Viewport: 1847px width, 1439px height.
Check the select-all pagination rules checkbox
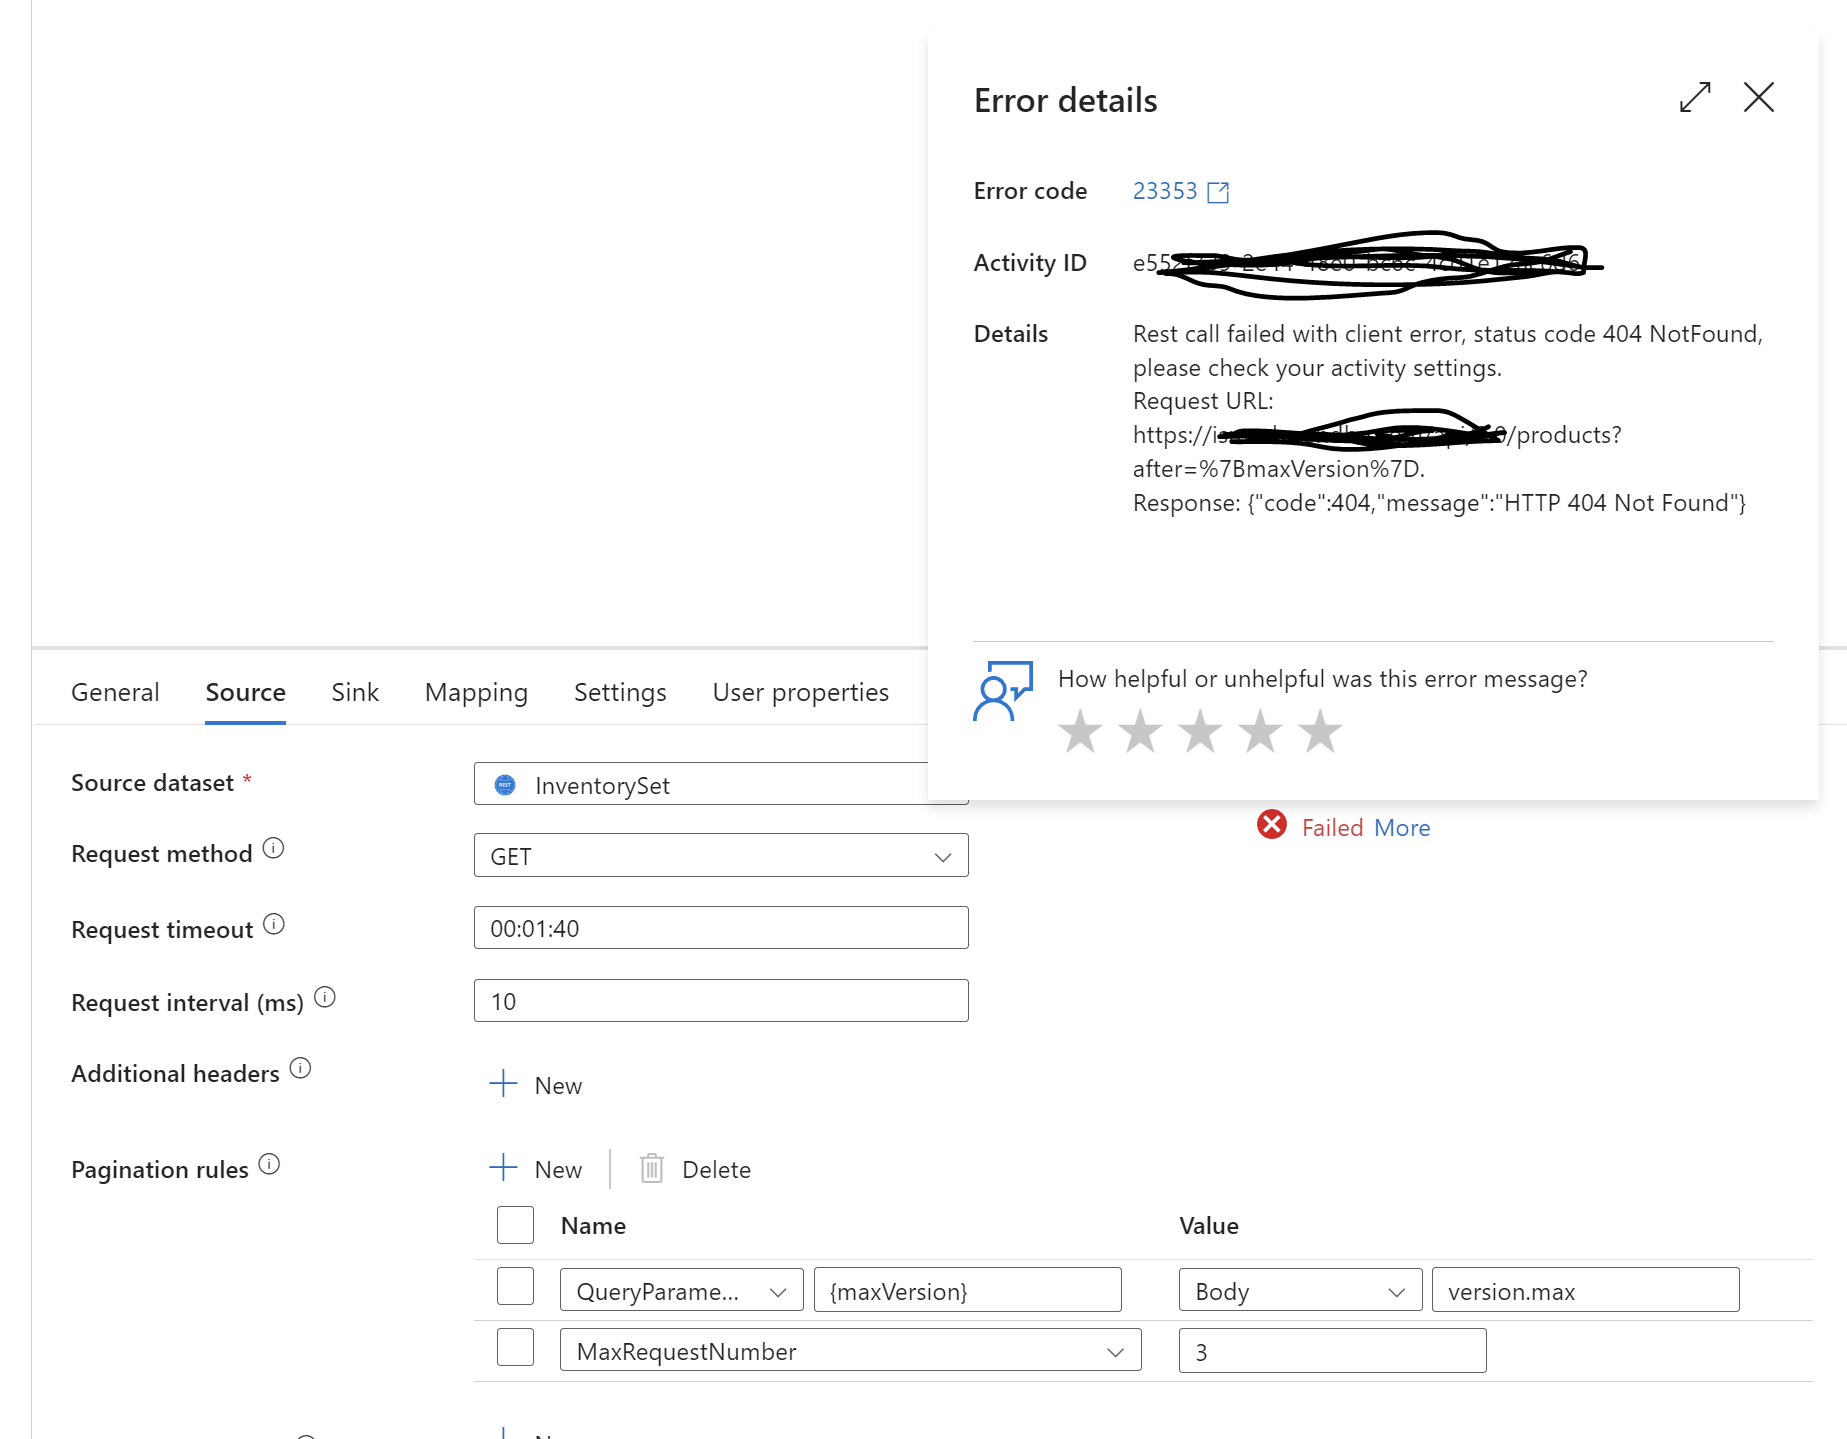514,1224
